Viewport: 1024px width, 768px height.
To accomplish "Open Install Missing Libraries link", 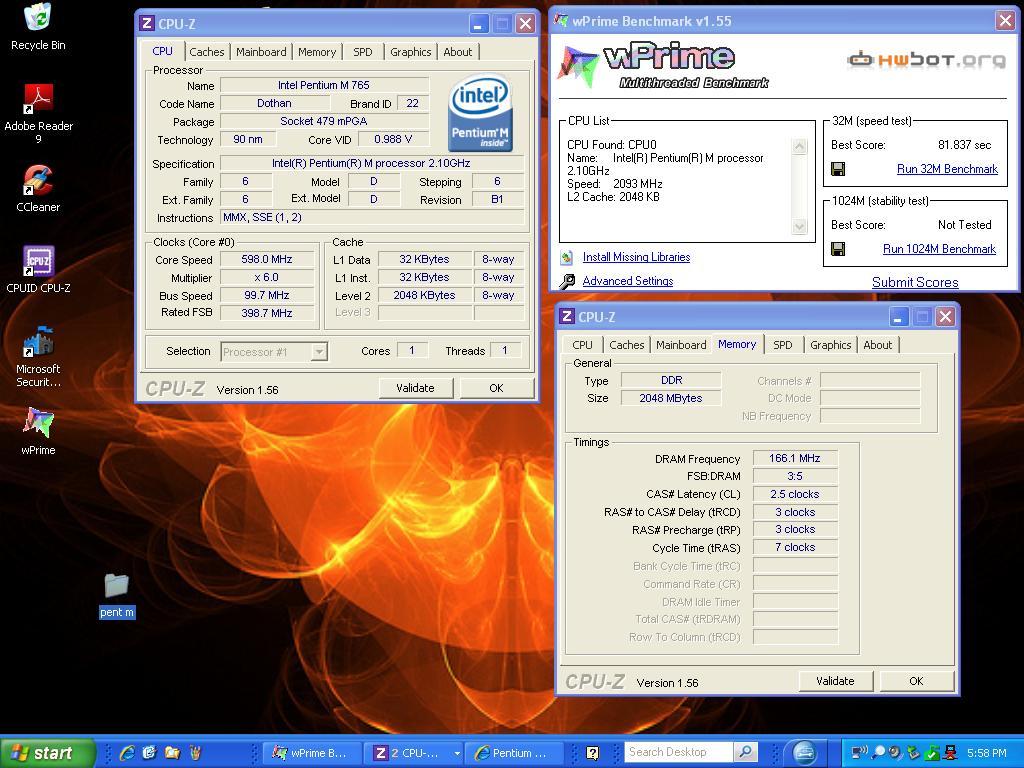I will point(636,257).
